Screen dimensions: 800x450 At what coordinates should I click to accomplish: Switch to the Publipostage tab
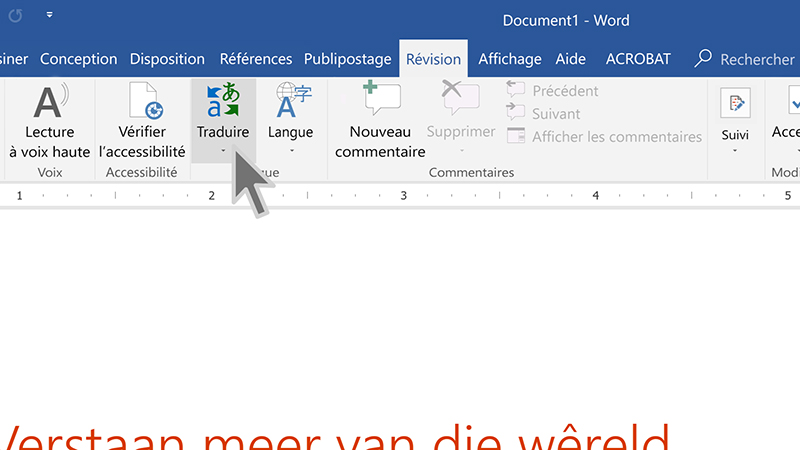click(348, 59)
